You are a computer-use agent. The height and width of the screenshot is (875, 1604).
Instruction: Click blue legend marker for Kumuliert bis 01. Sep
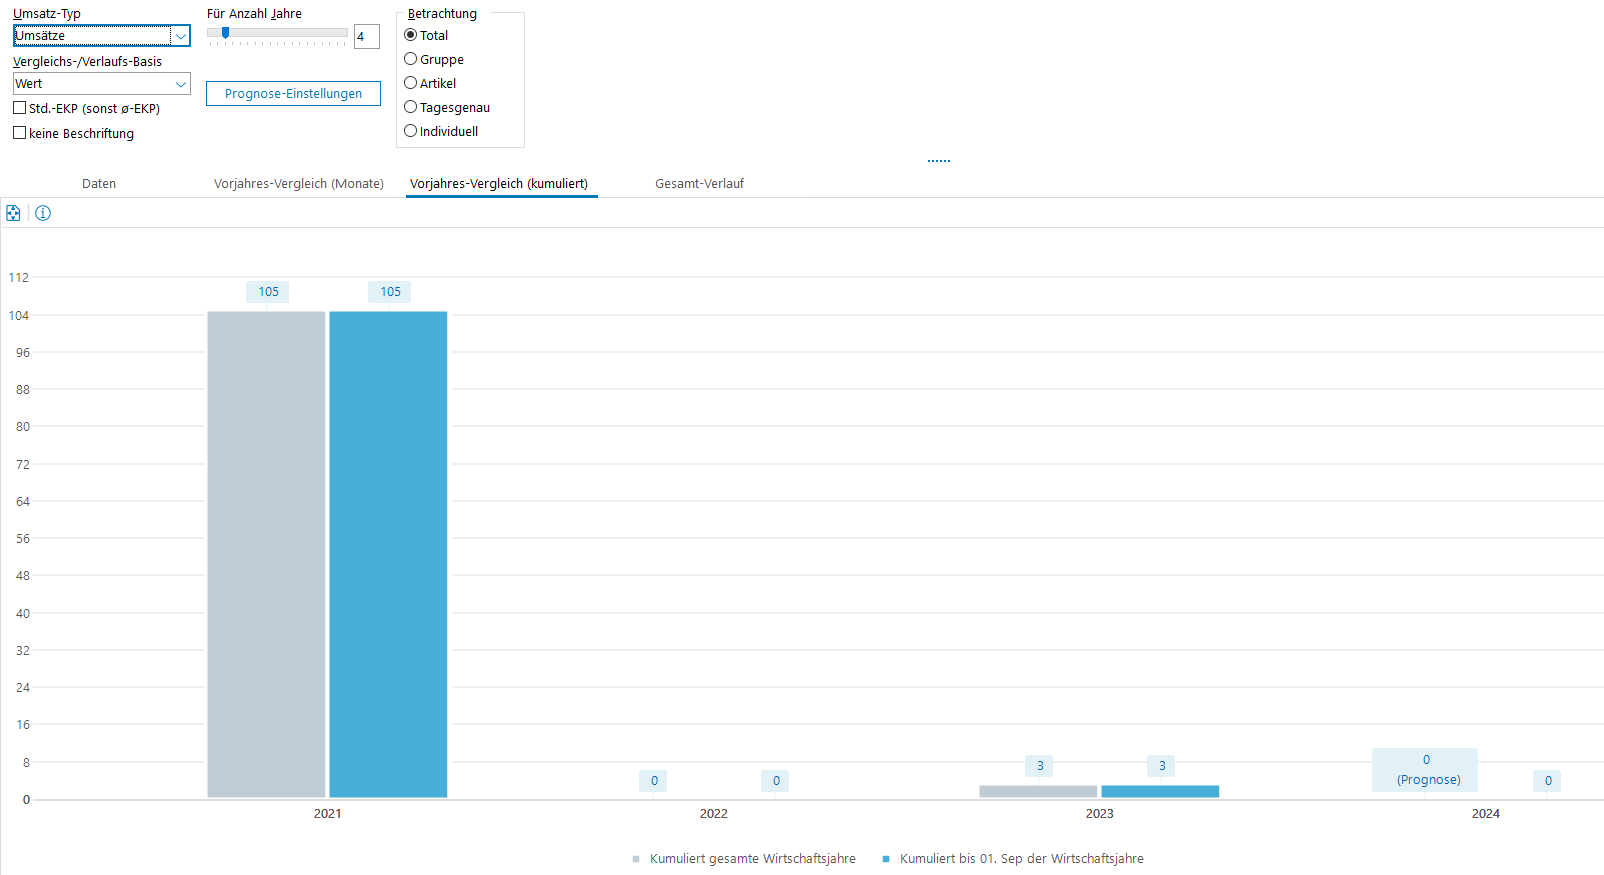(x=886, y=859)
